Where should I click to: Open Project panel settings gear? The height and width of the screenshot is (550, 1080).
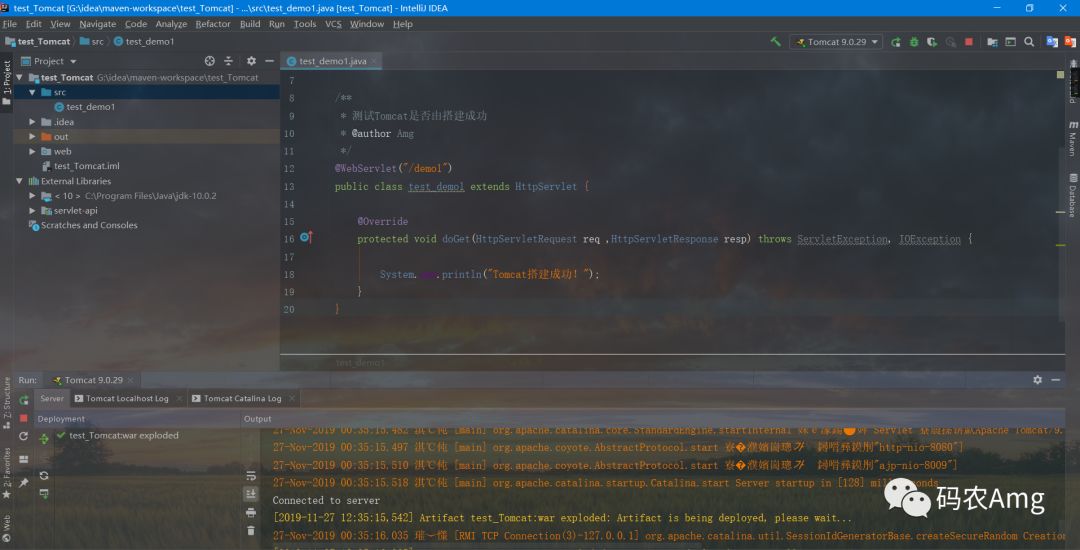coord(251,61)
